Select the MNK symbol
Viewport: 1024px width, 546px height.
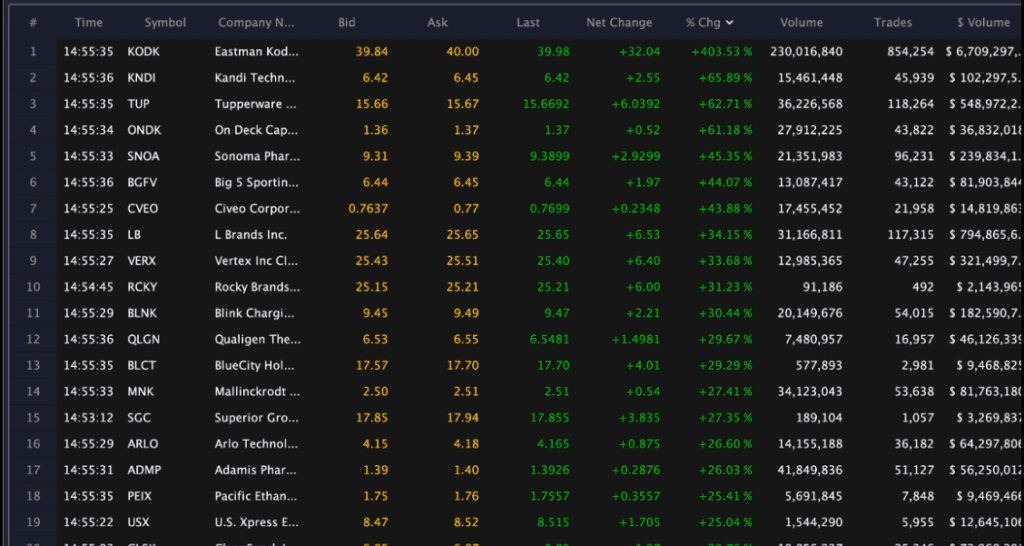click(x=140, y=391)
